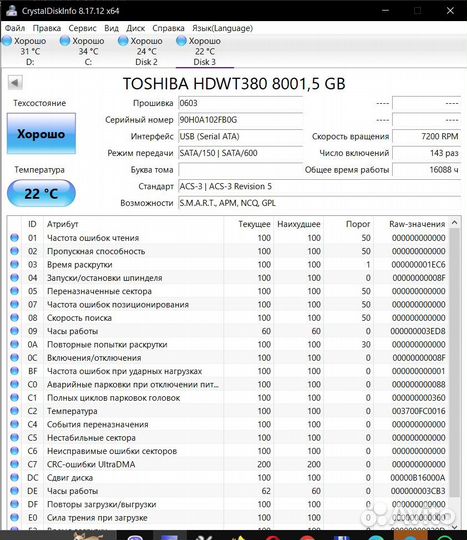Click status icon of Пропускная способность row
This screenshot has height=540, width=467.
[x=14, y=251]
